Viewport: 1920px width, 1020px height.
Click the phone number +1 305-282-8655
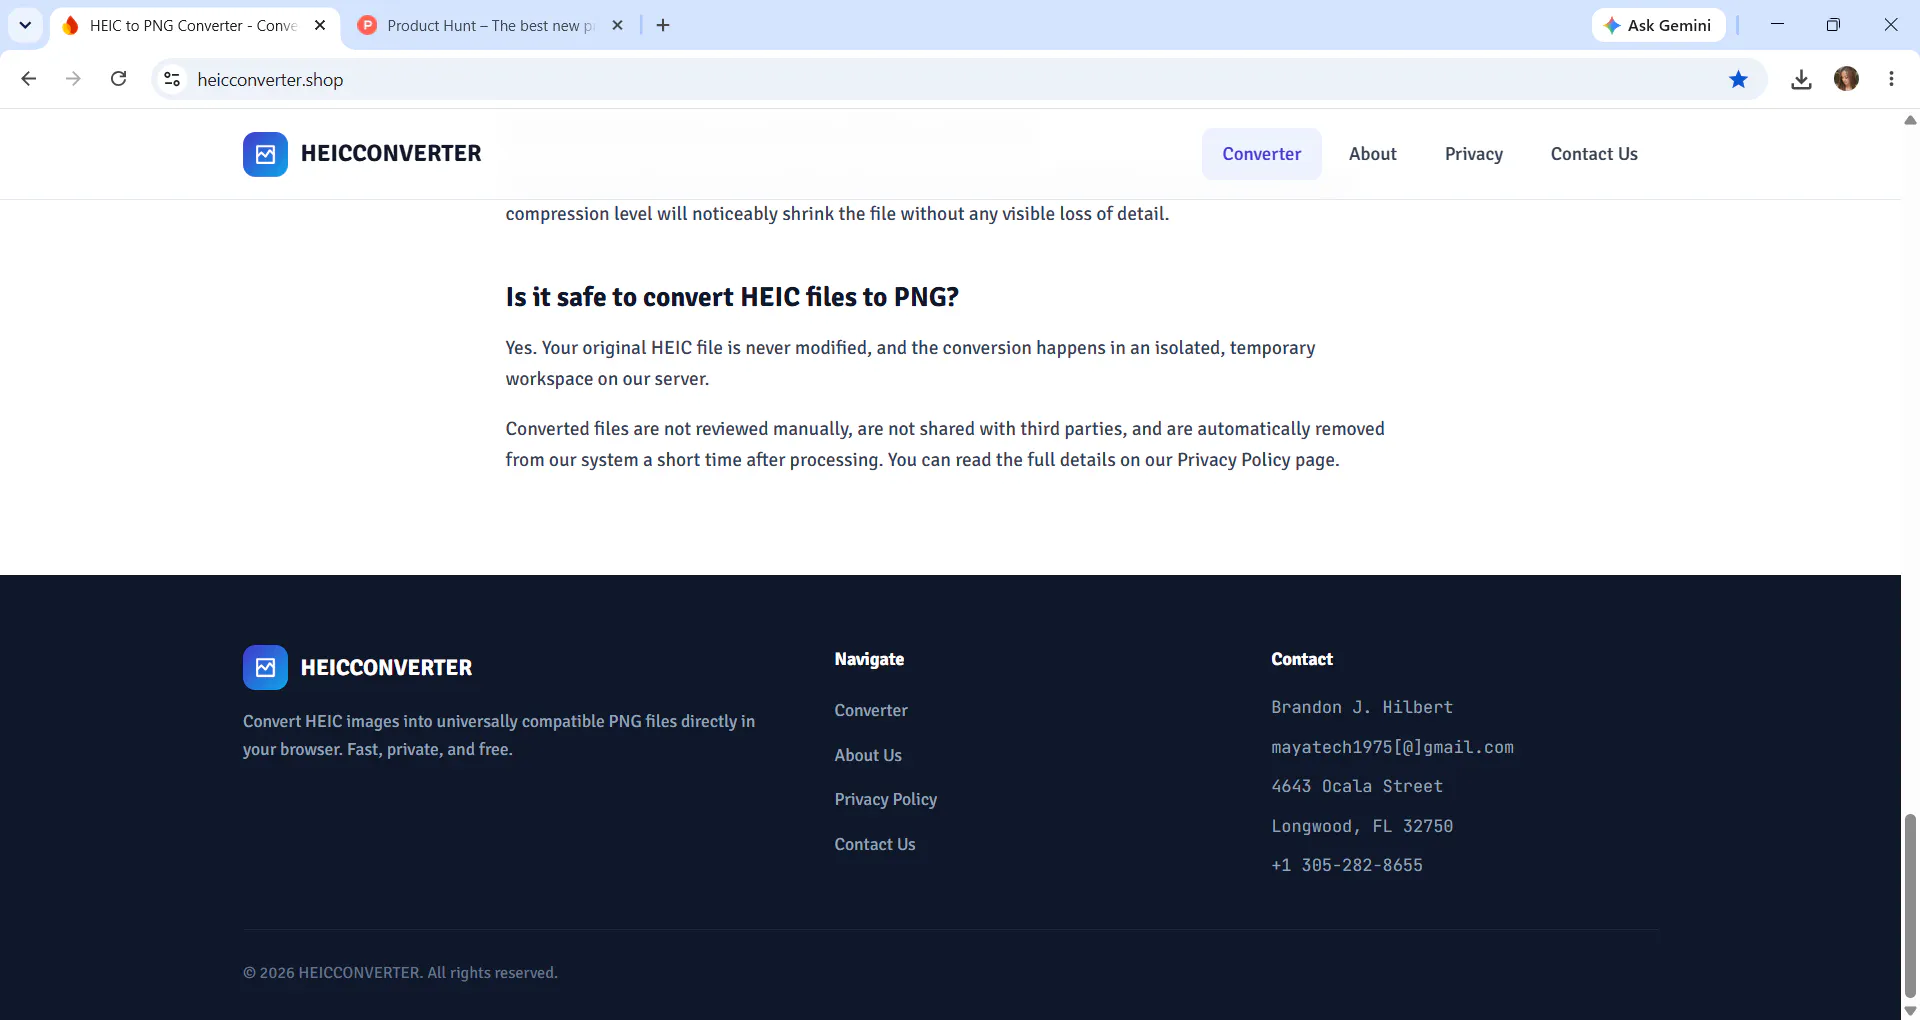1346,865
